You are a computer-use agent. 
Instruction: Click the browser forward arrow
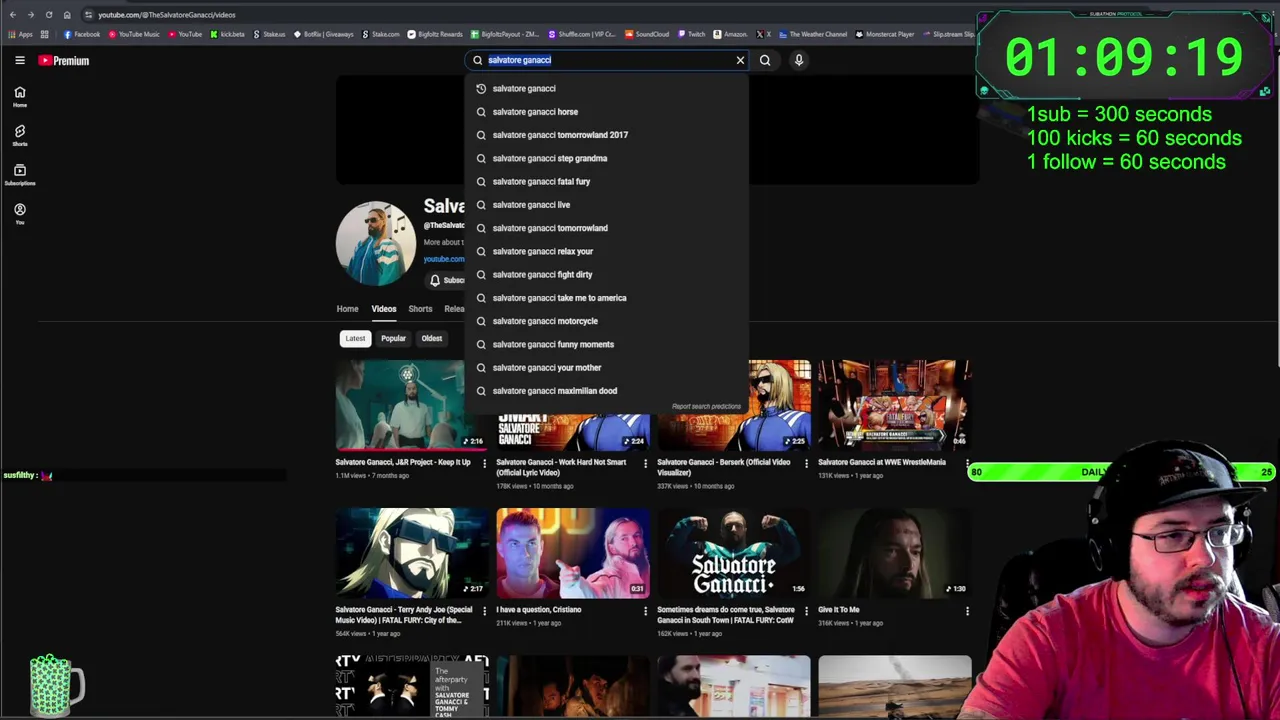30,15
